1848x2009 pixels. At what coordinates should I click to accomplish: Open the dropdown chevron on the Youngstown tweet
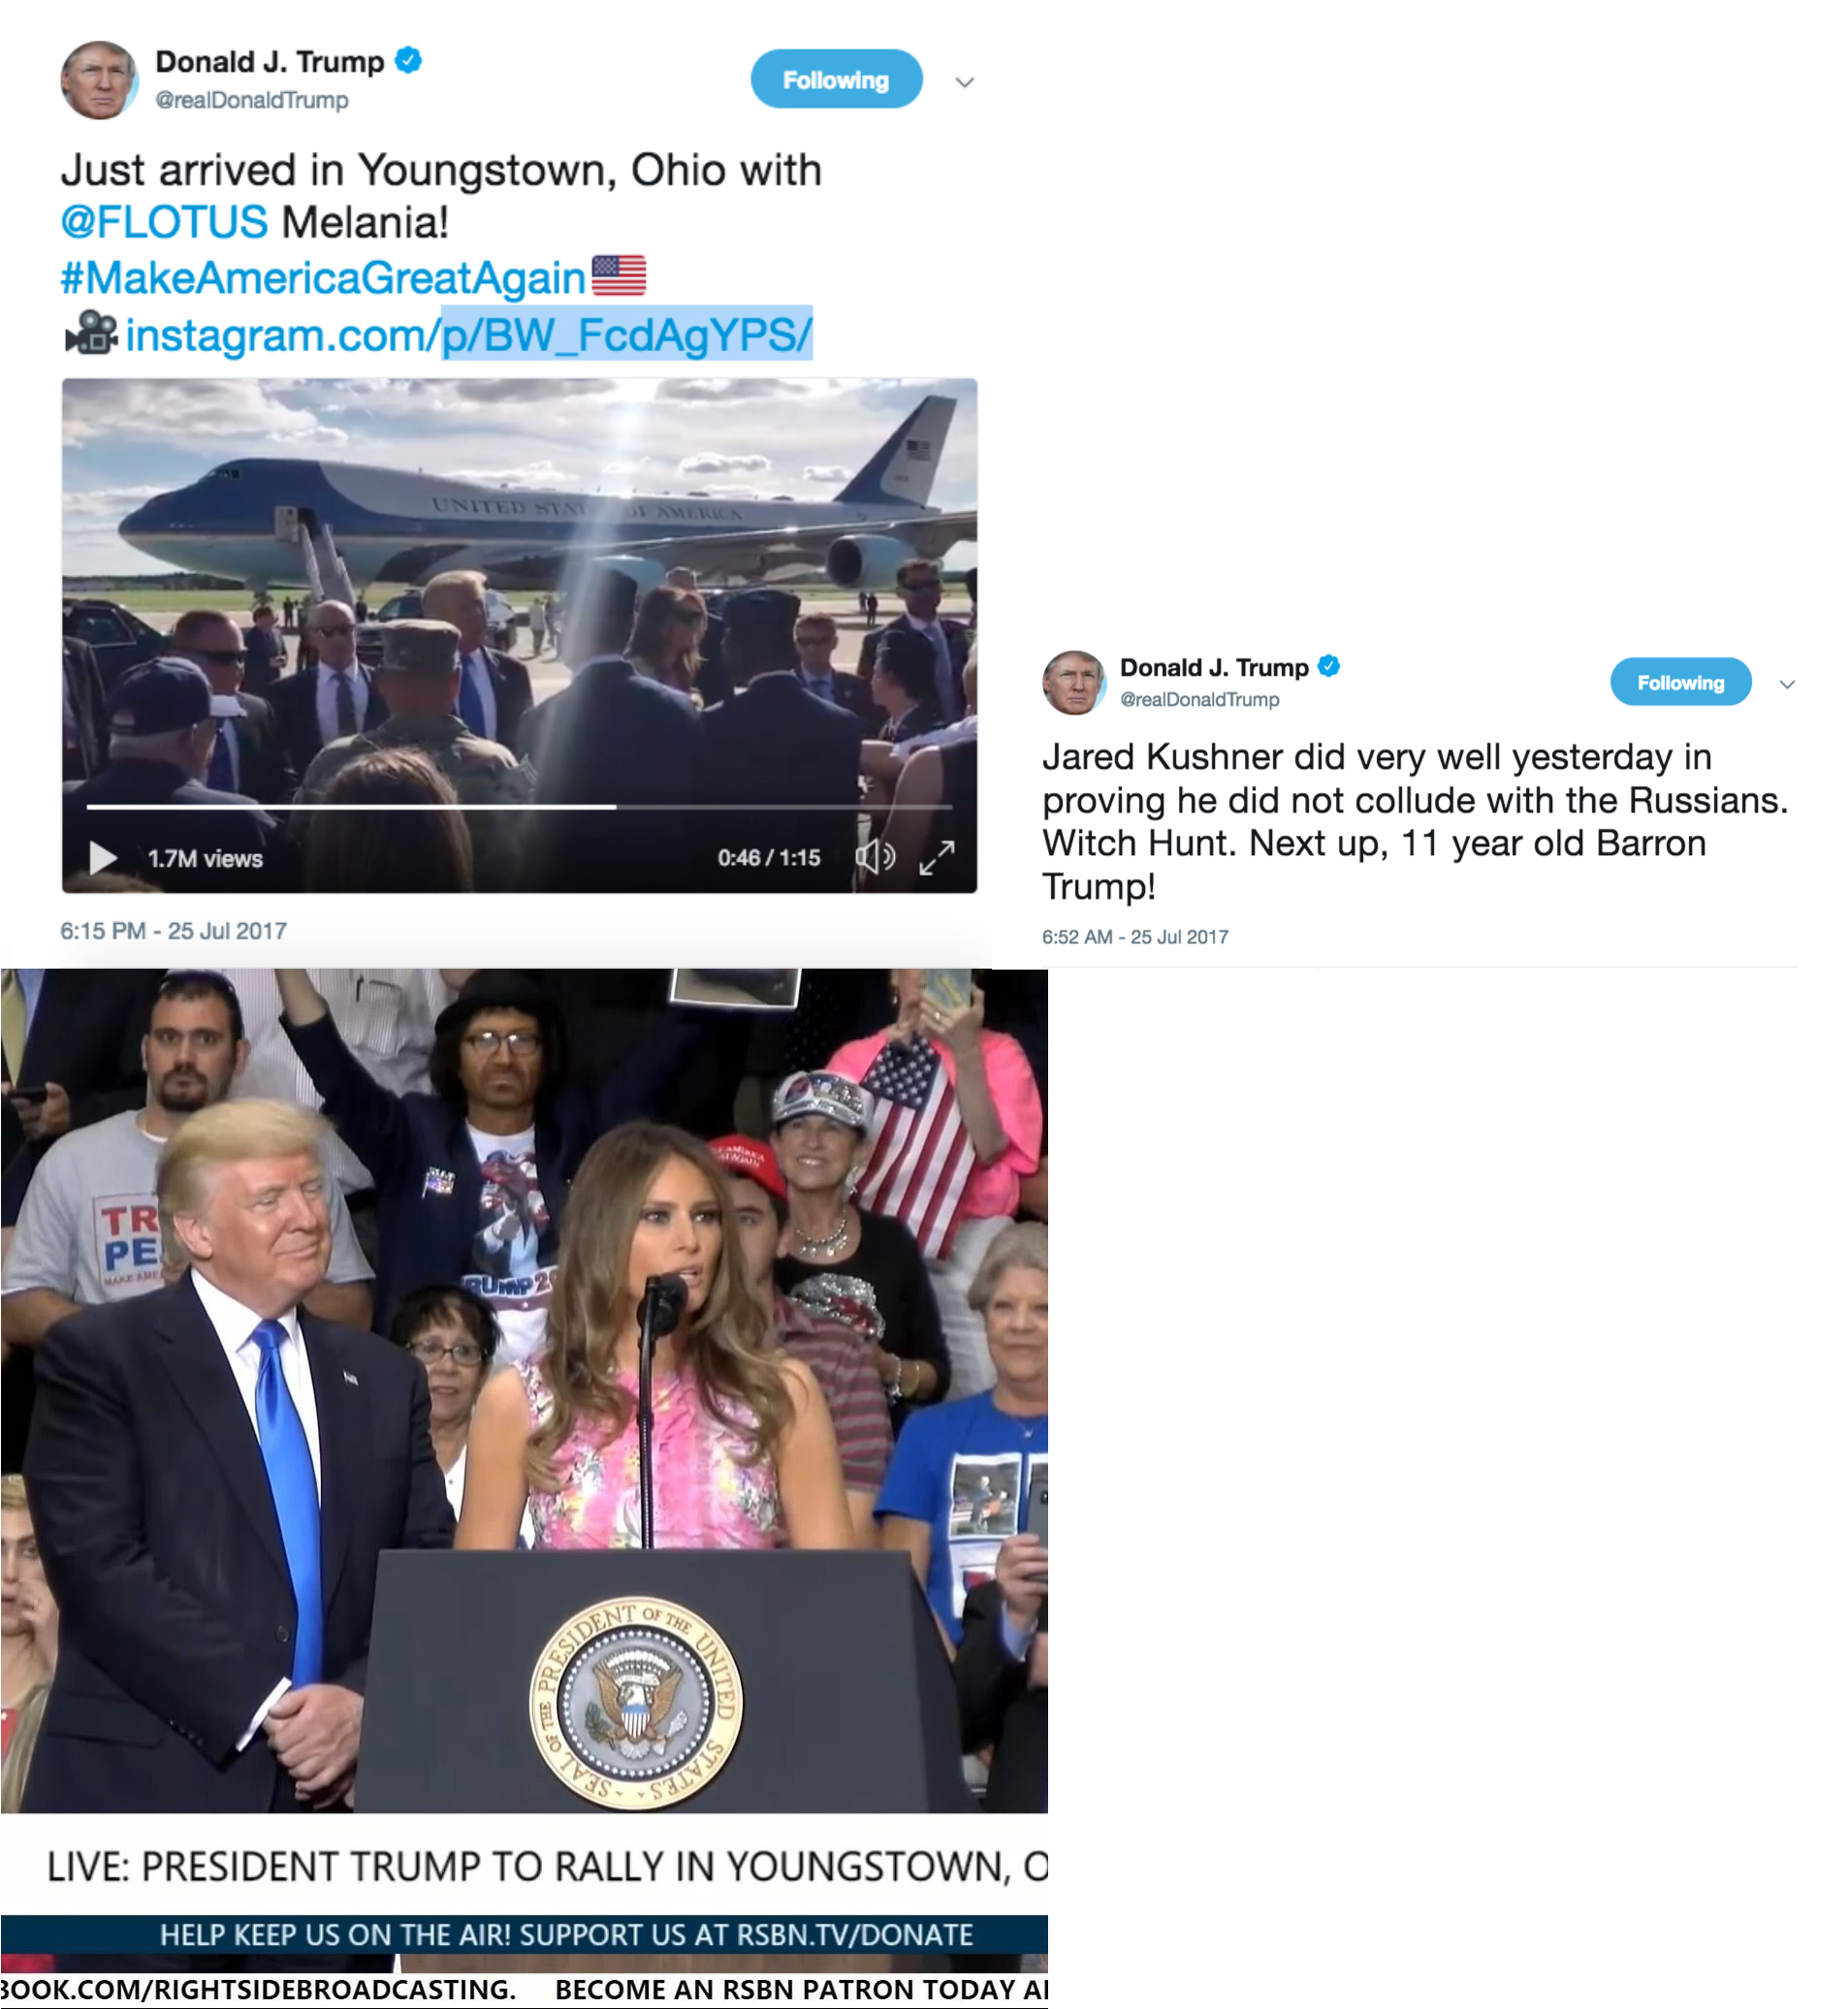pos(965,82)
